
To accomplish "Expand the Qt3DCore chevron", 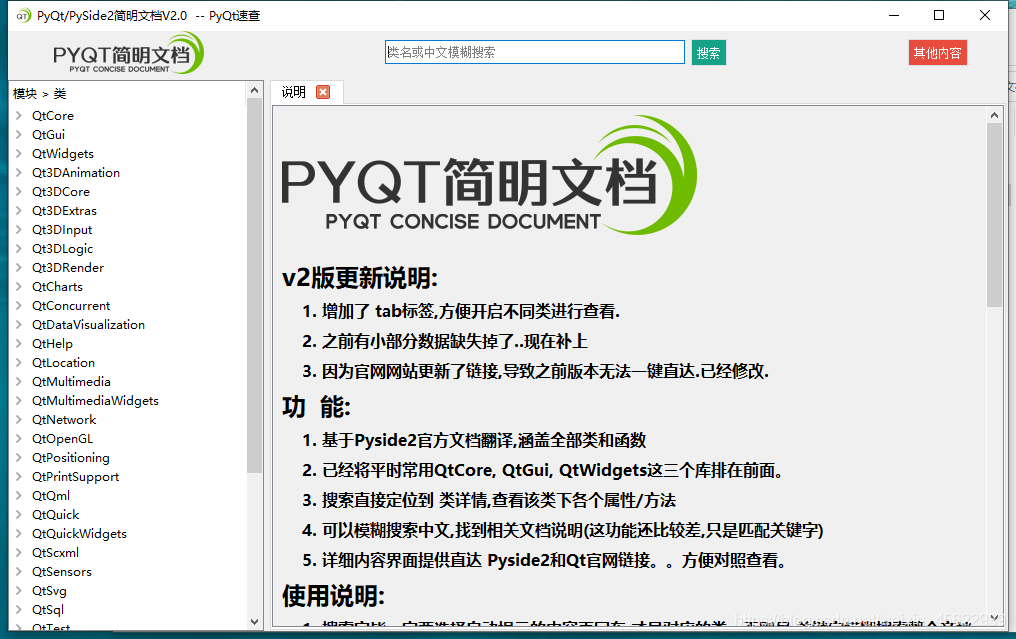I will 19,191.
